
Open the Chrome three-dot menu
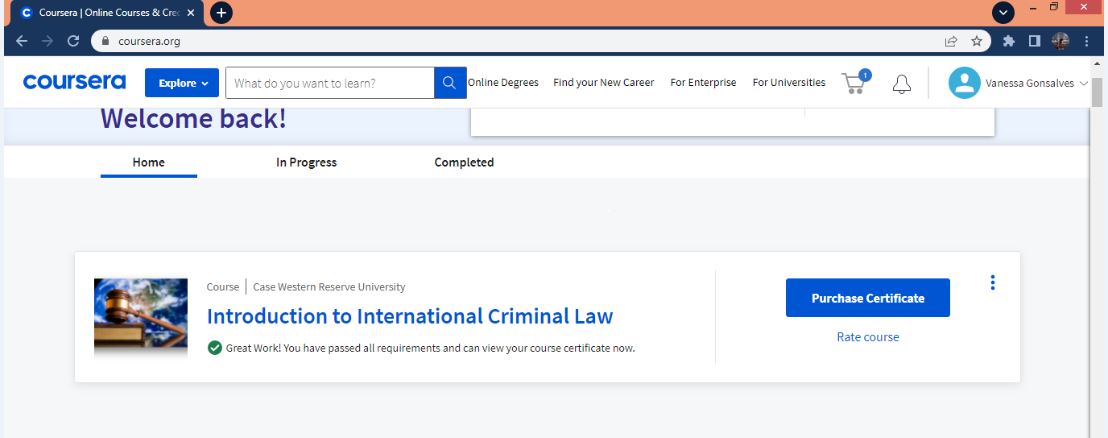1087,41
